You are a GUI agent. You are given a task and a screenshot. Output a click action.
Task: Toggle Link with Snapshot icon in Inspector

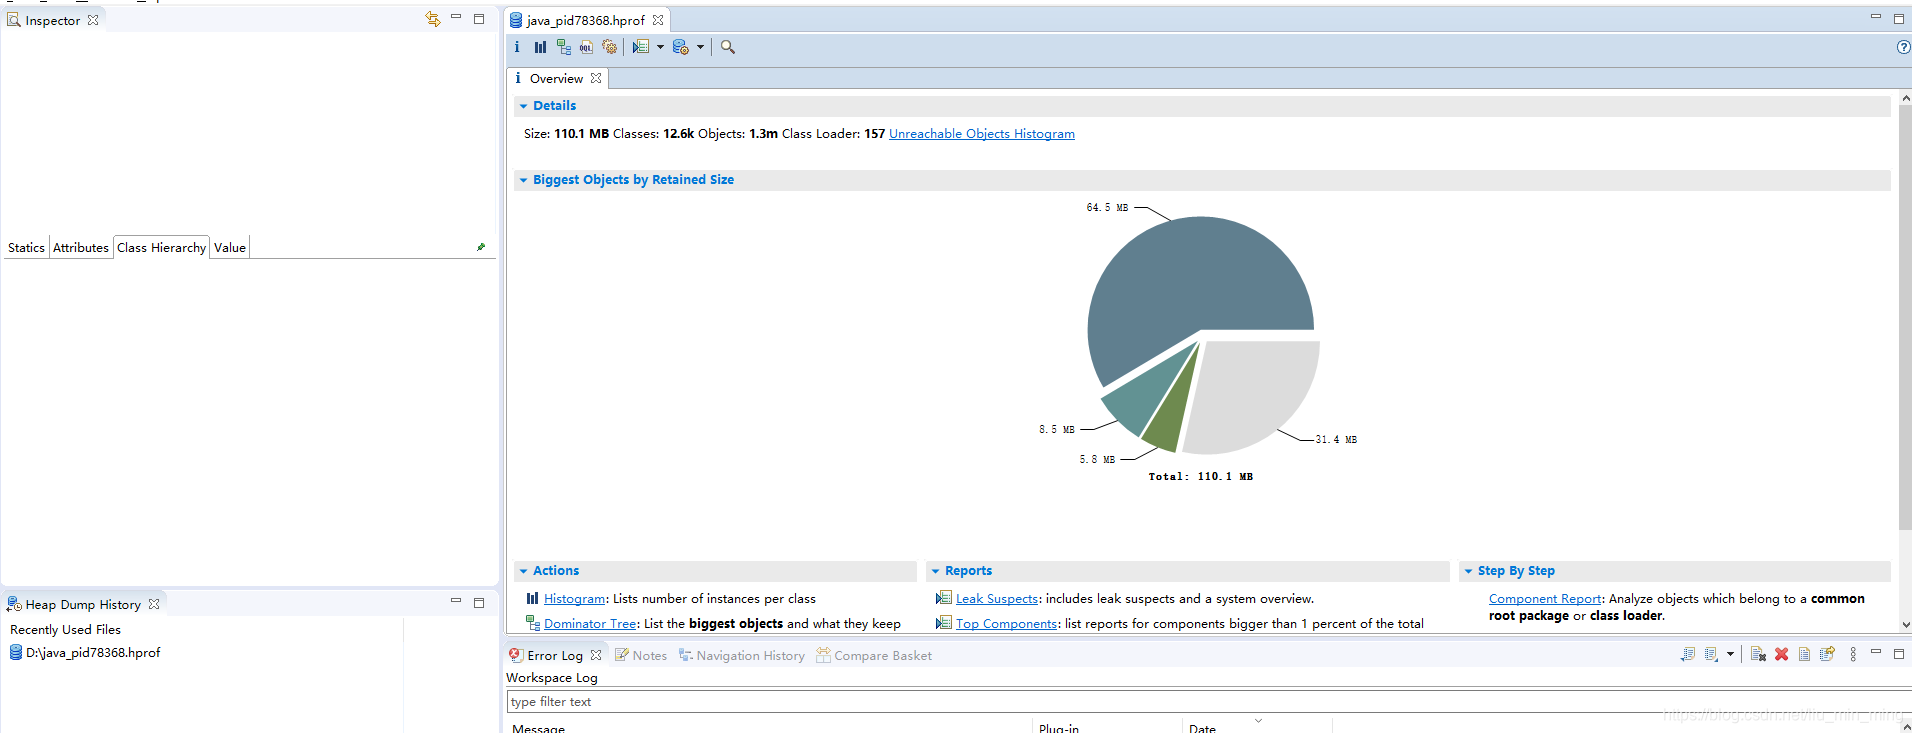pyautogui.click(x=433, y=19)
